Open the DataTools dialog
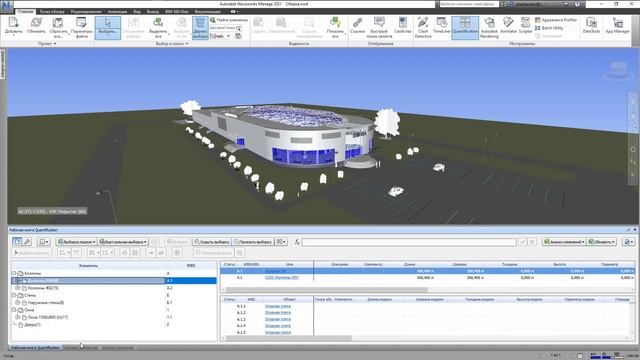 (591, 25)
